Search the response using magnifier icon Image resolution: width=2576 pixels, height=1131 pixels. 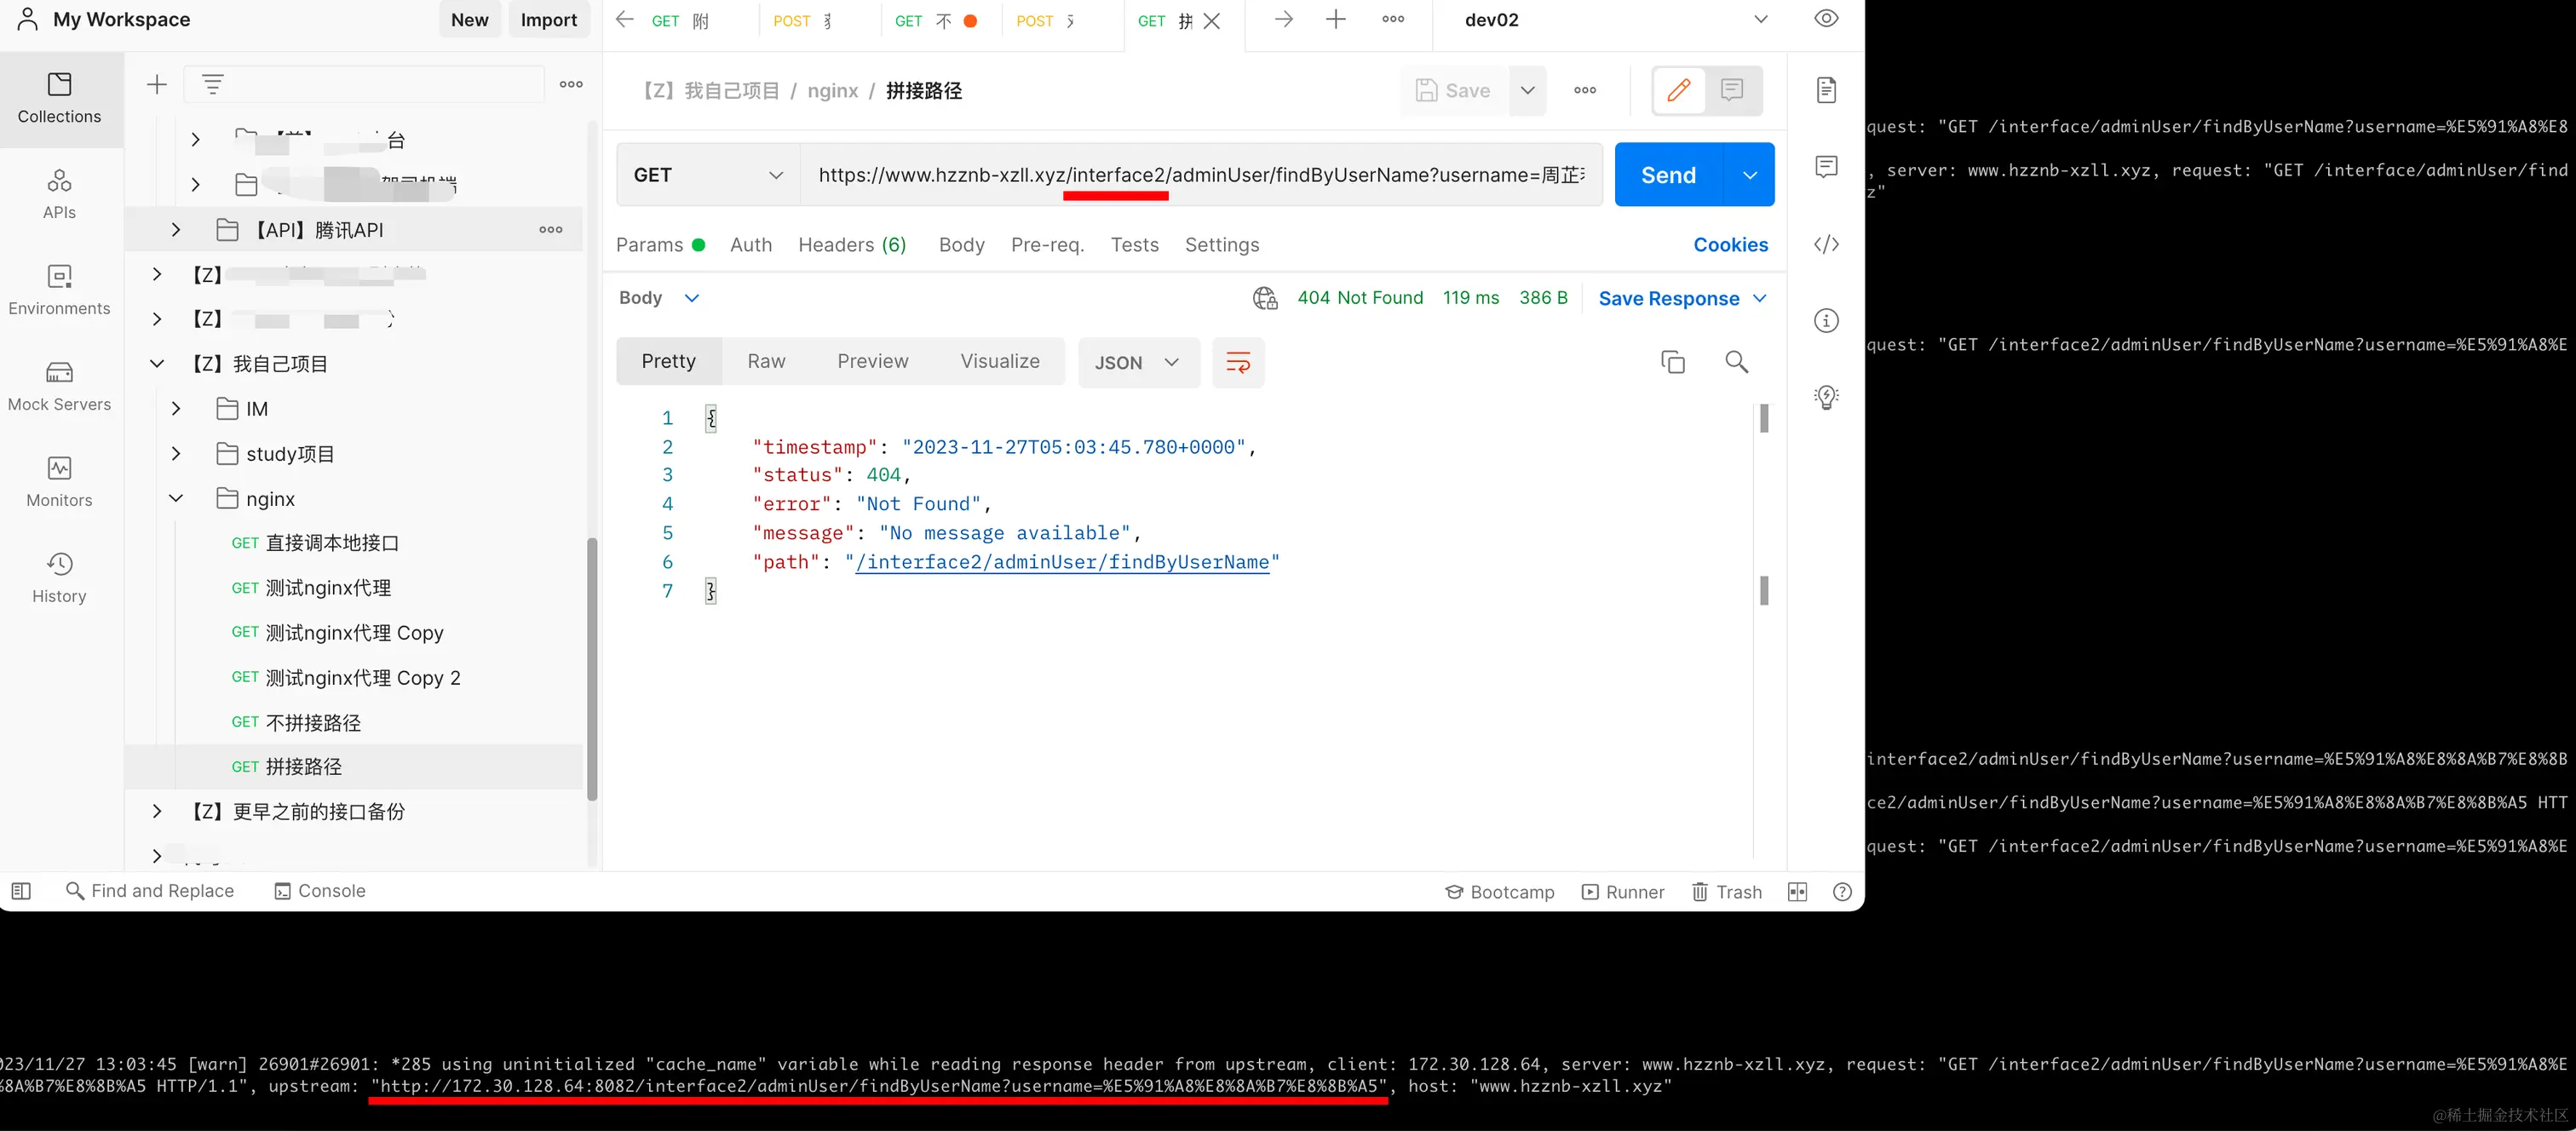pos(1736,362)
